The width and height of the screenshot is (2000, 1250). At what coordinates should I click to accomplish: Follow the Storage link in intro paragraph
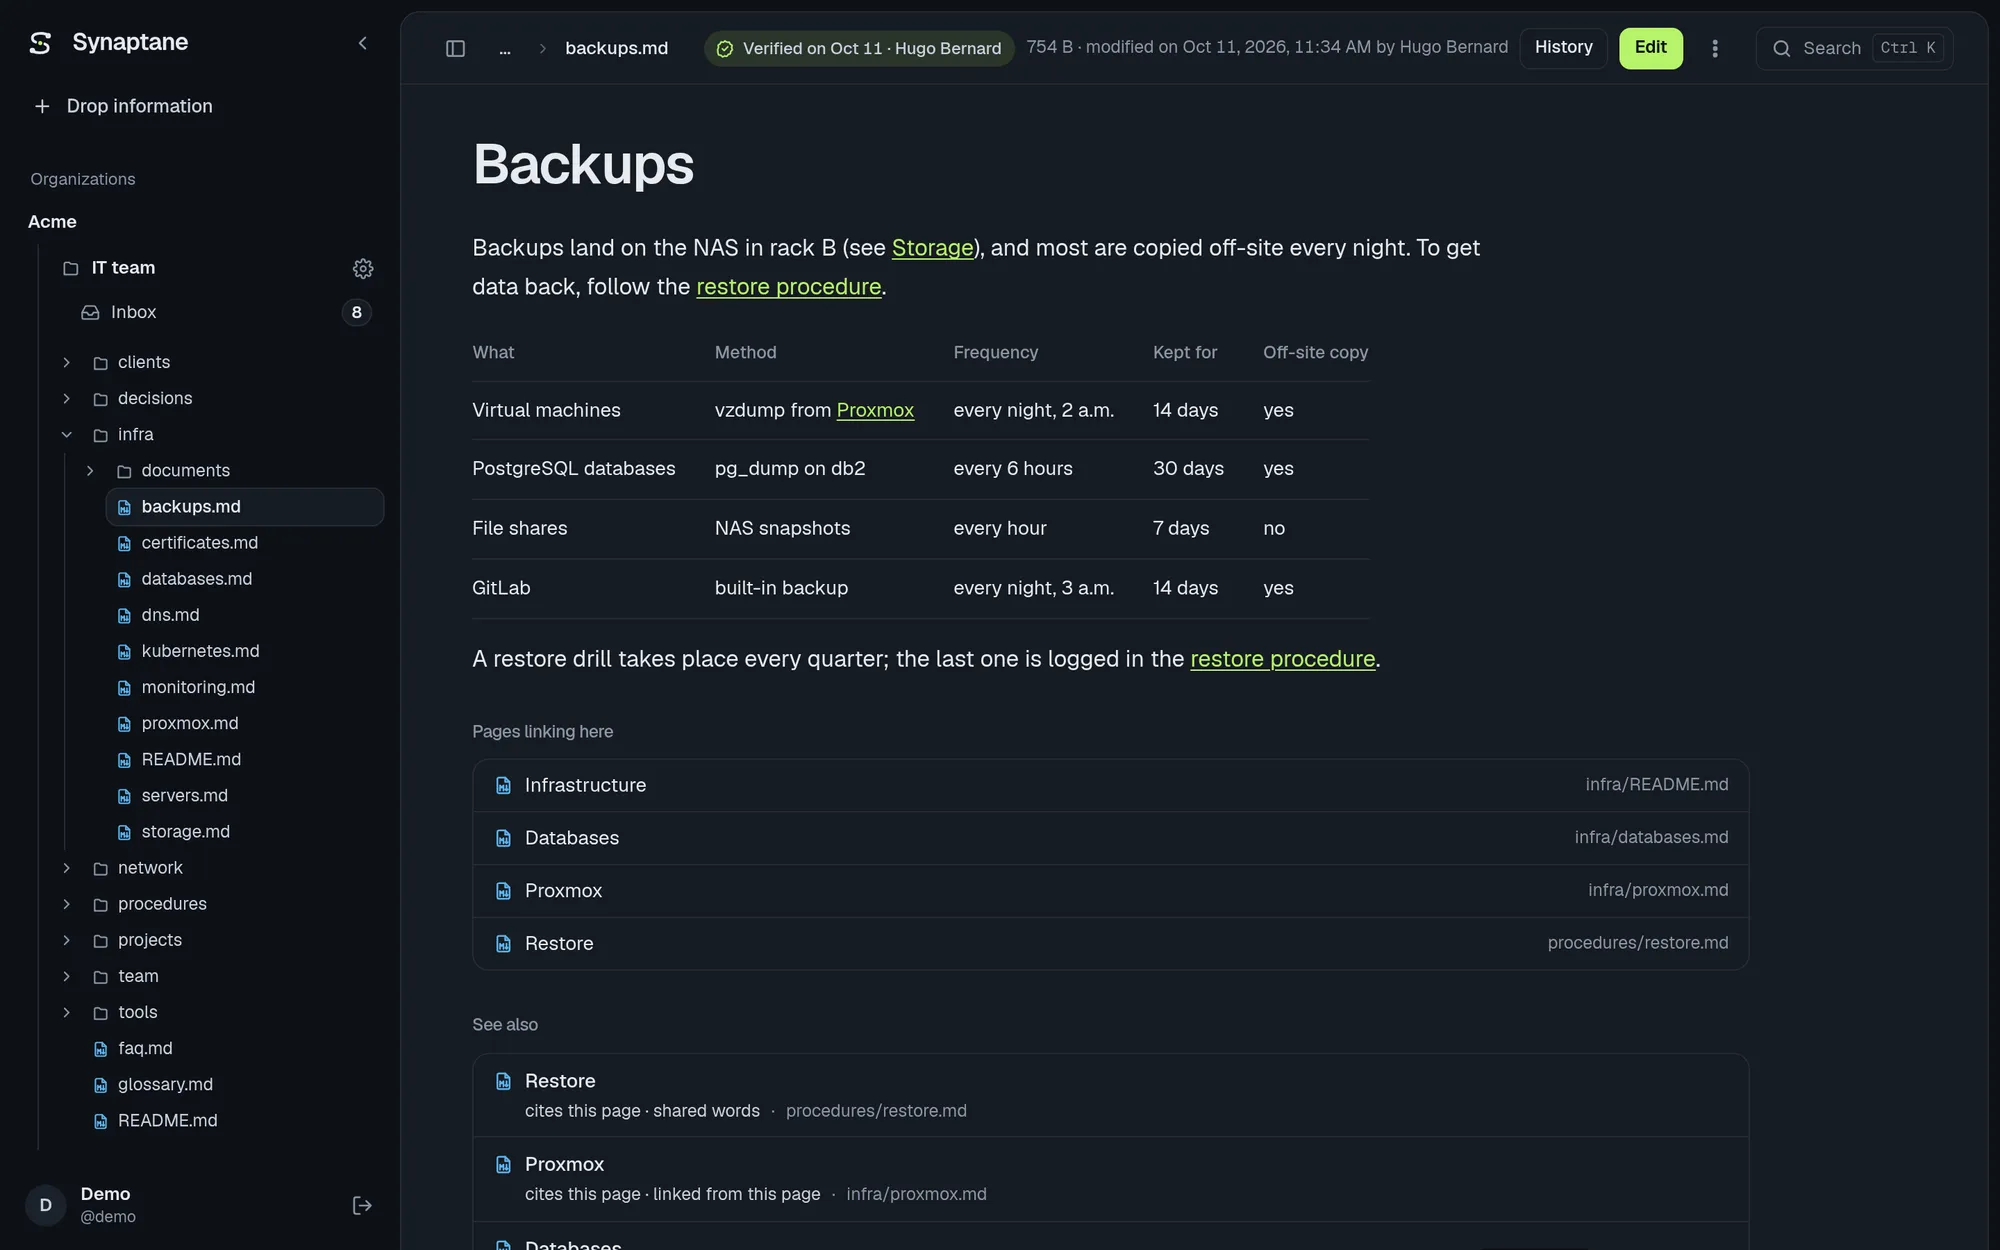(932, 247)
